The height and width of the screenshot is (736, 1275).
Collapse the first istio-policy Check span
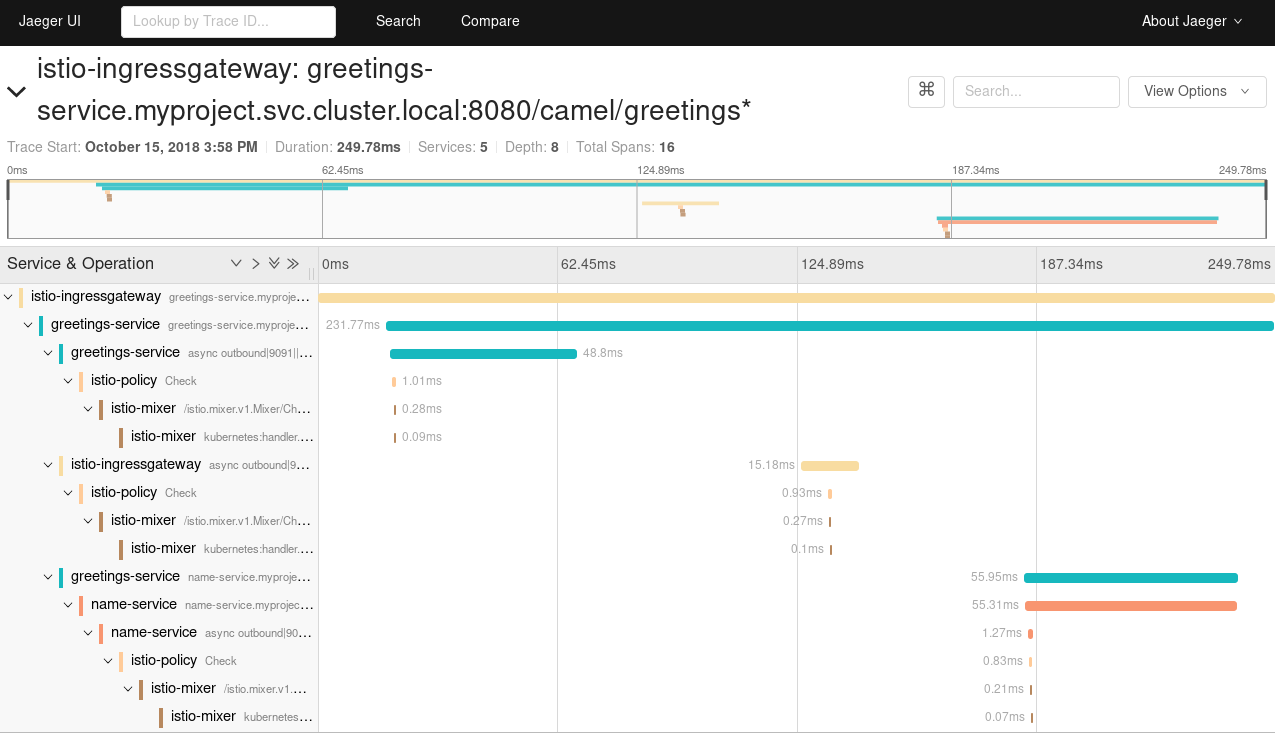(68, 381)
